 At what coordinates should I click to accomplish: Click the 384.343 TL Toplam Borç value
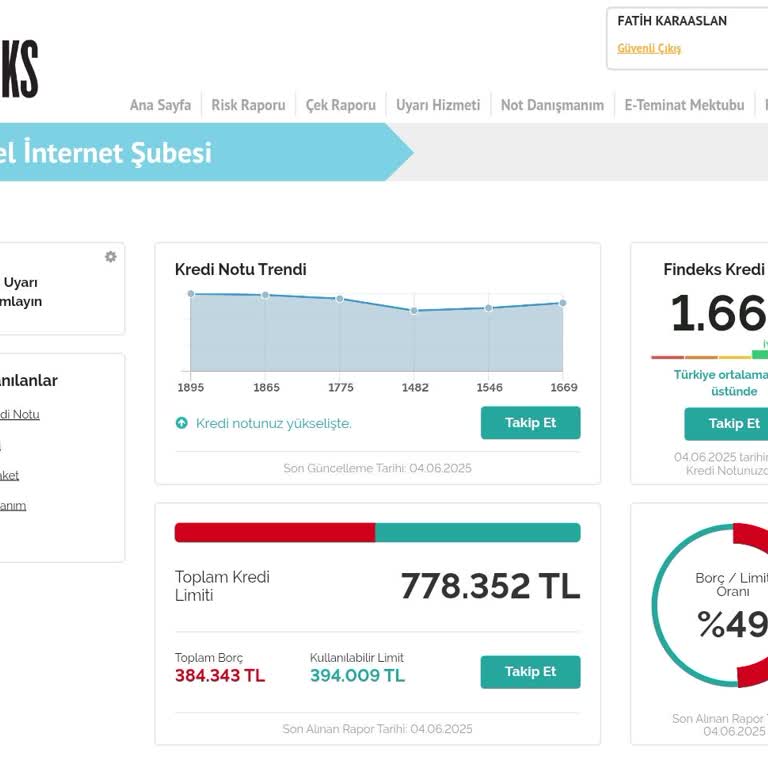click(220, 675)
